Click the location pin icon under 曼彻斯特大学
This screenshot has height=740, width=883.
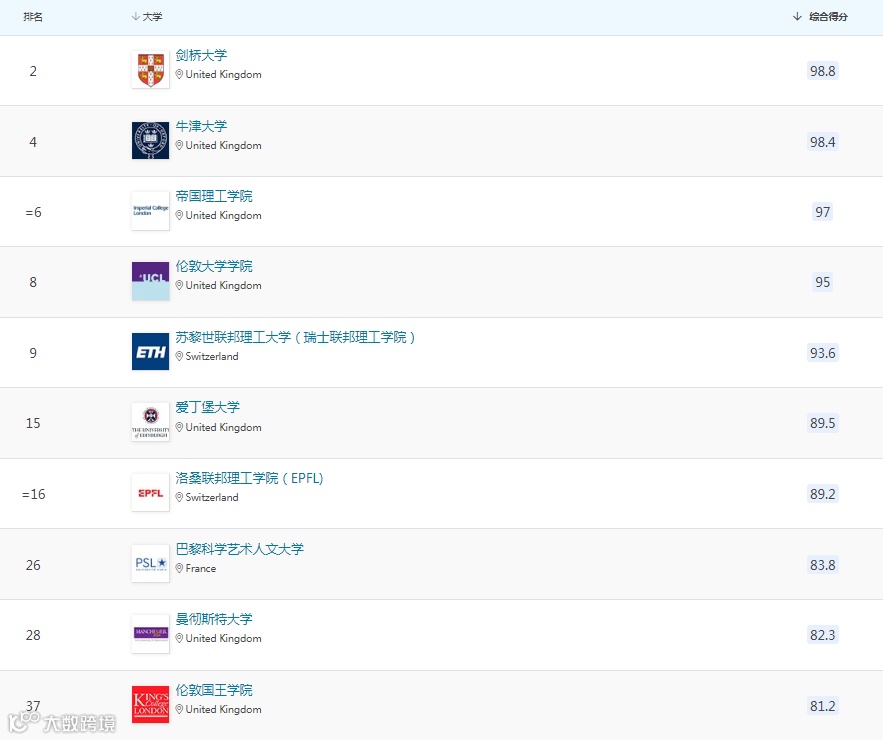(179, 638)
